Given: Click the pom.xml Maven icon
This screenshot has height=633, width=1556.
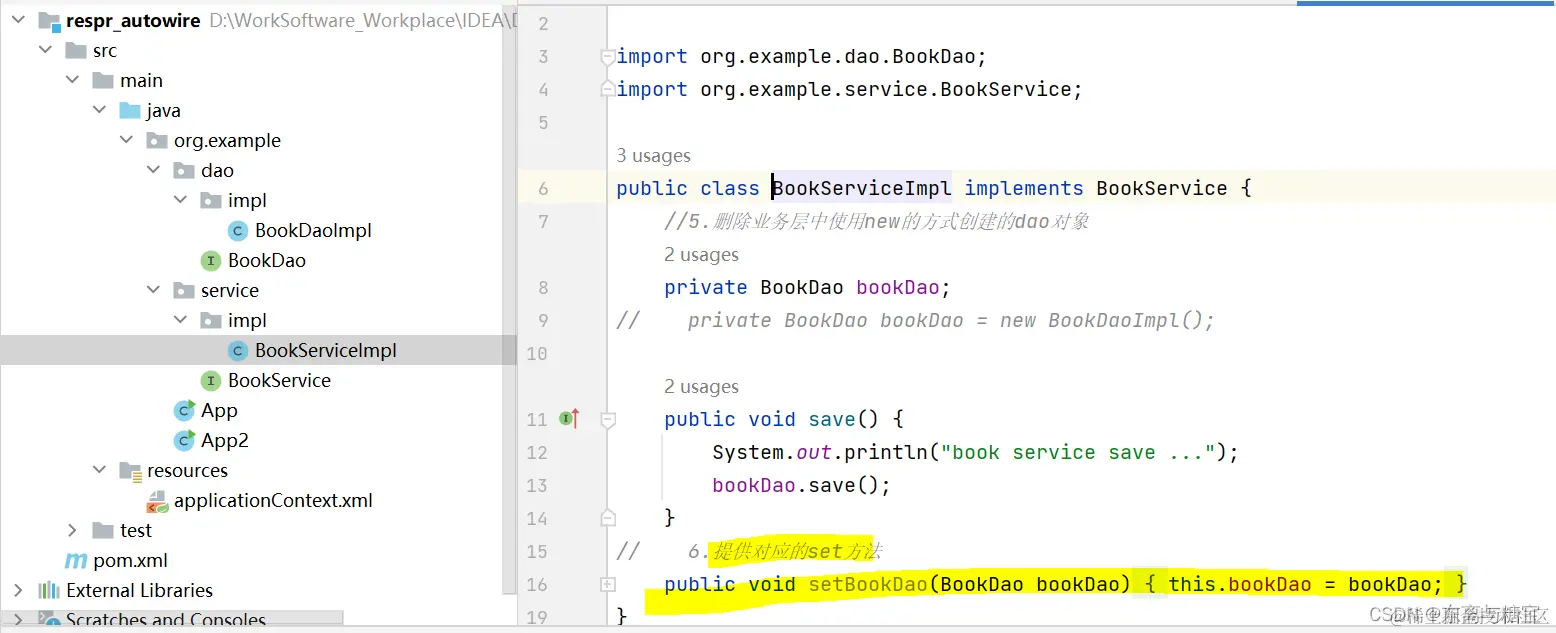Looking at the screenshot, I should (76, 560).
